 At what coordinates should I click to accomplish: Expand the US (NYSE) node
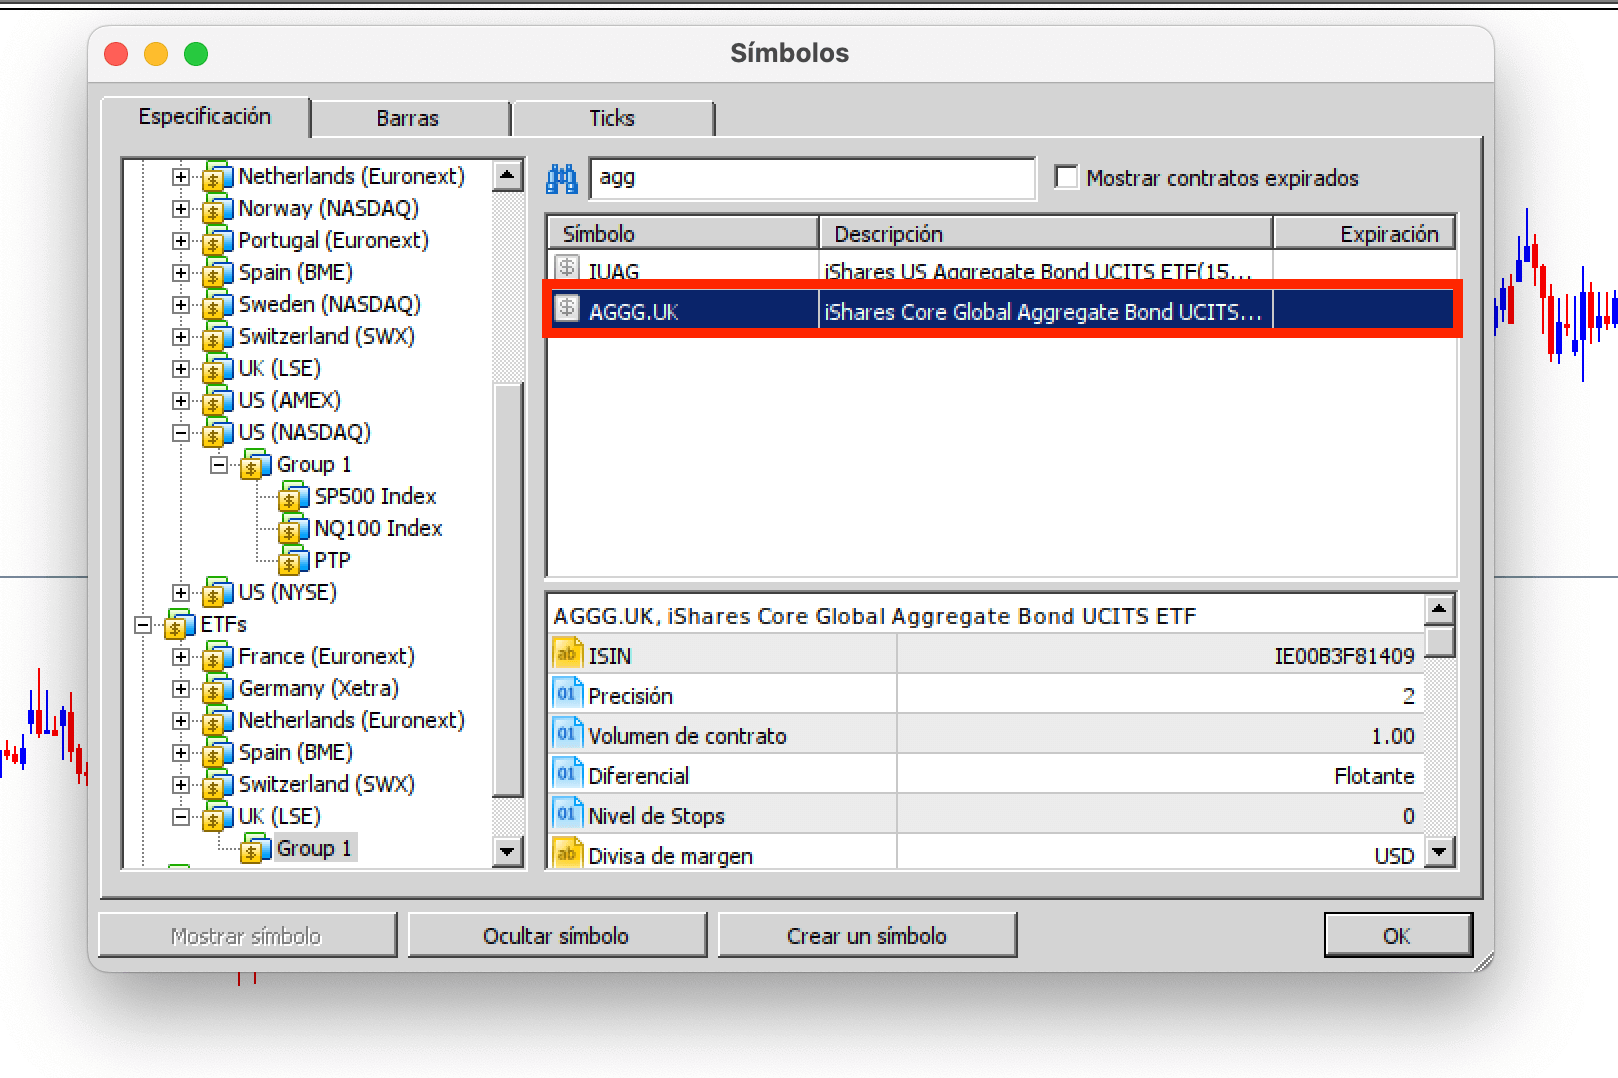point(181,592)
